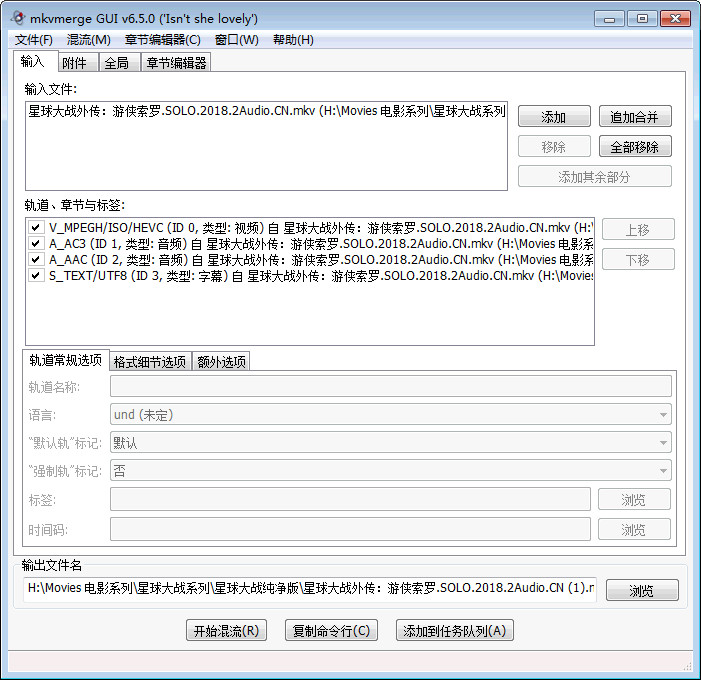The image size is (701, 680).
Task: Open the 混流(M) menu
Action: click(x=88, y=40)
